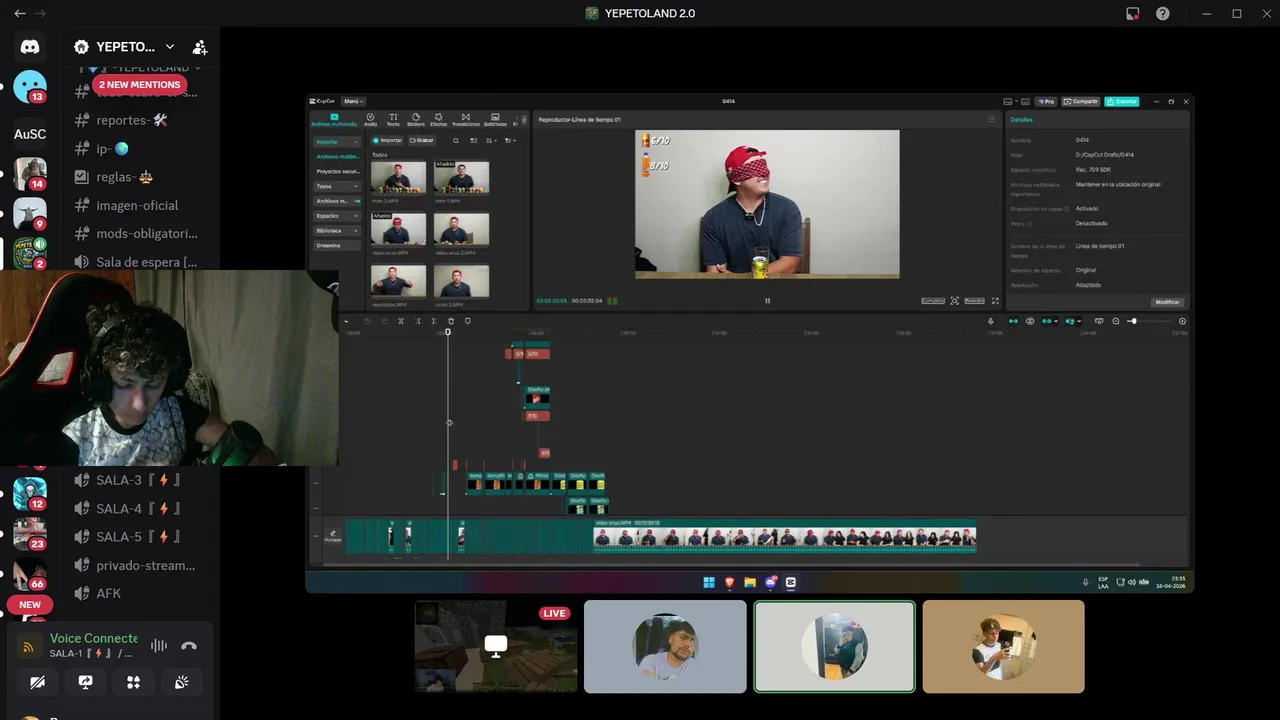Show more CapCut tabs with the arrow

523,119
